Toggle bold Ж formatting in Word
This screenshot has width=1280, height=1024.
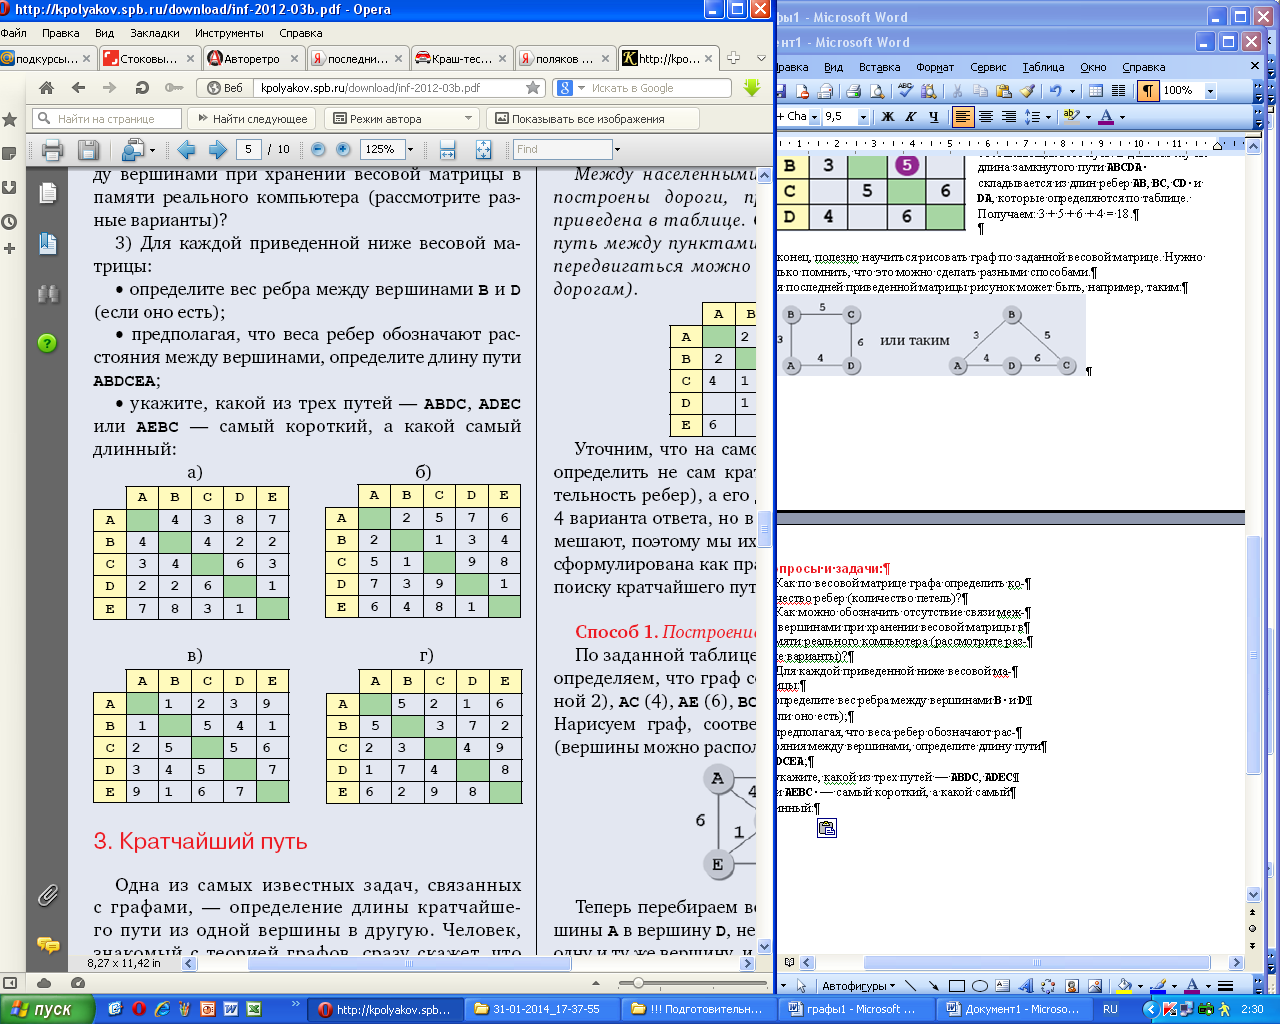[887, 117]
